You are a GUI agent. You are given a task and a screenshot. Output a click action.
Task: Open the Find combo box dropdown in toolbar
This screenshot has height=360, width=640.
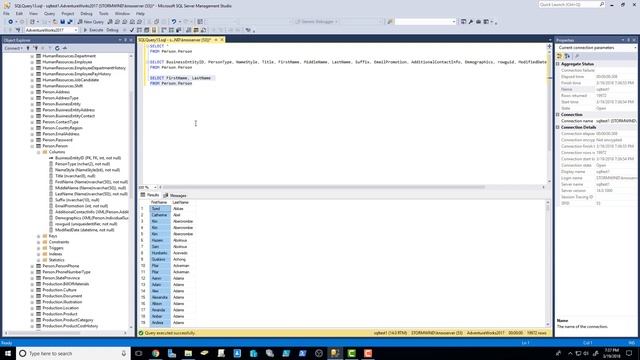[x=453, y=22]
